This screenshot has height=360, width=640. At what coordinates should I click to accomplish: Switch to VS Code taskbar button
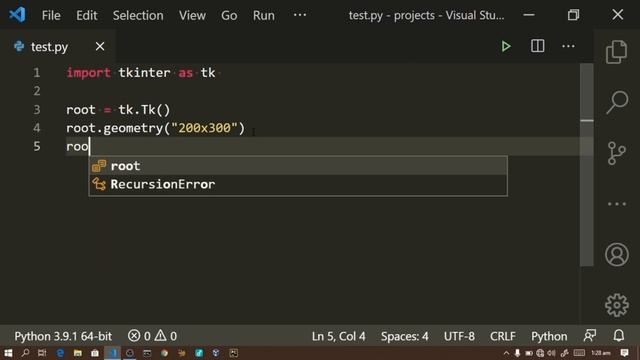tap(113, 353)
